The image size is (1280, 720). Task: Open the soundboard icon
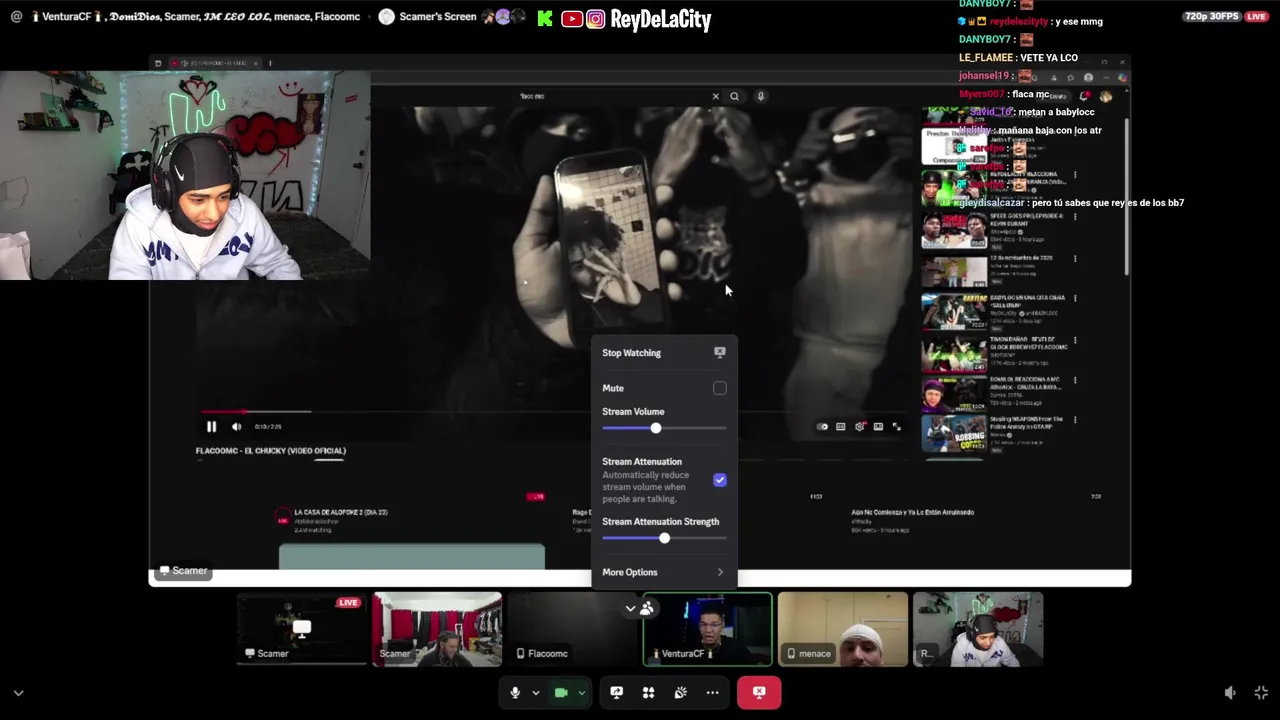coord(681,692)
